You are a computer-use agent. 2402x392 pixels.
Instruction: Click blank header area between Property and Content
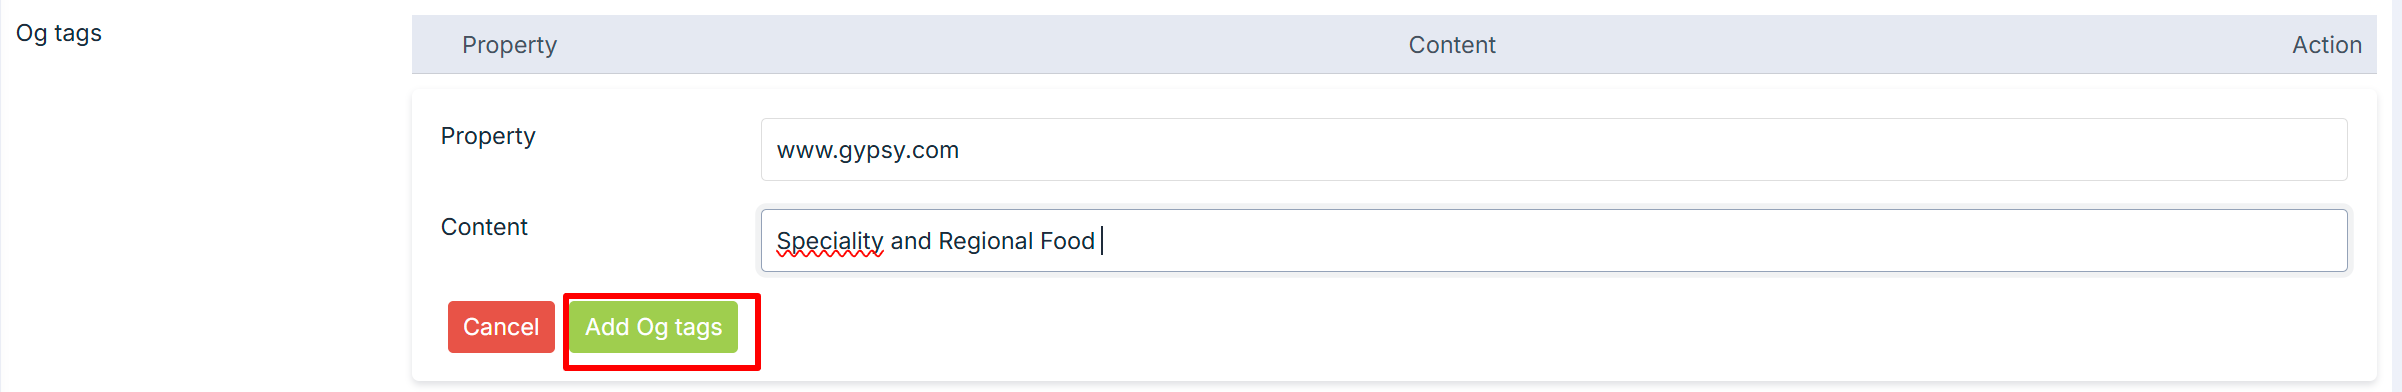980,45
